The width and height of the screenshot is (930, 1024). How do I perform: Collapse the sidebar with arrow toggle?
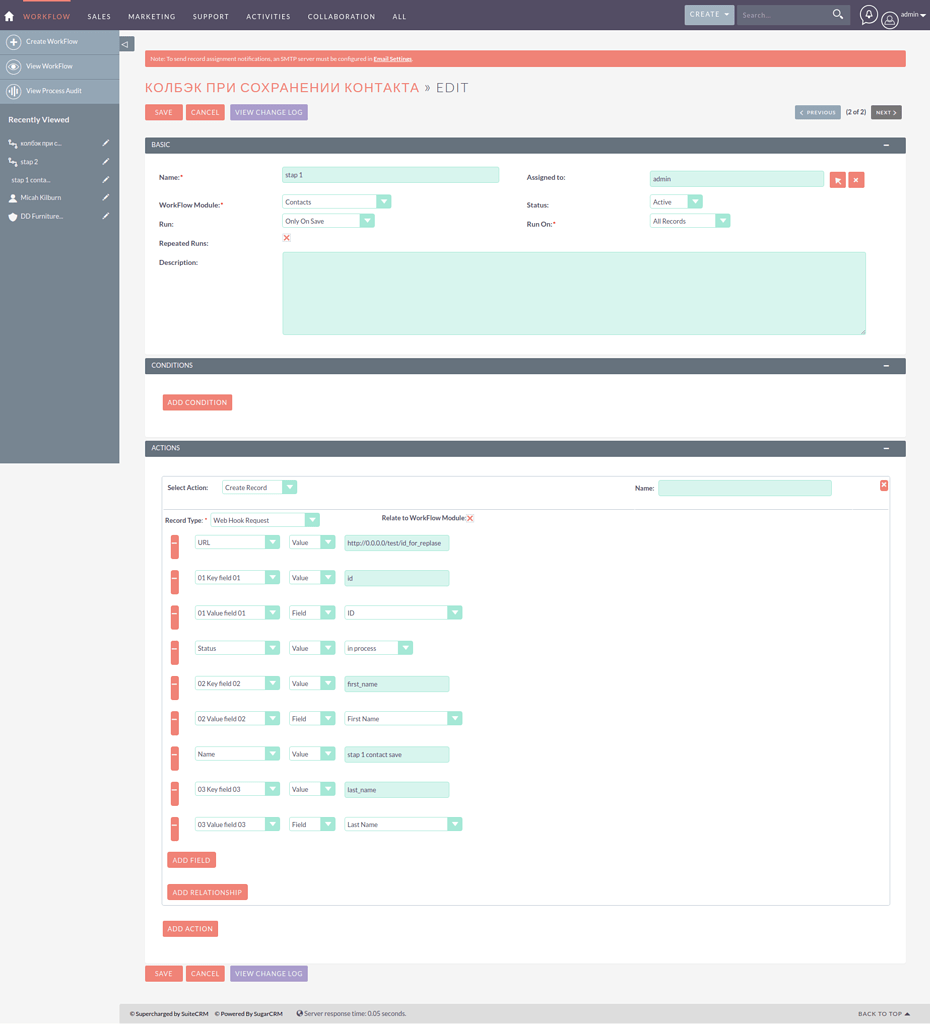pyautogui.click(x=126, y=44)
